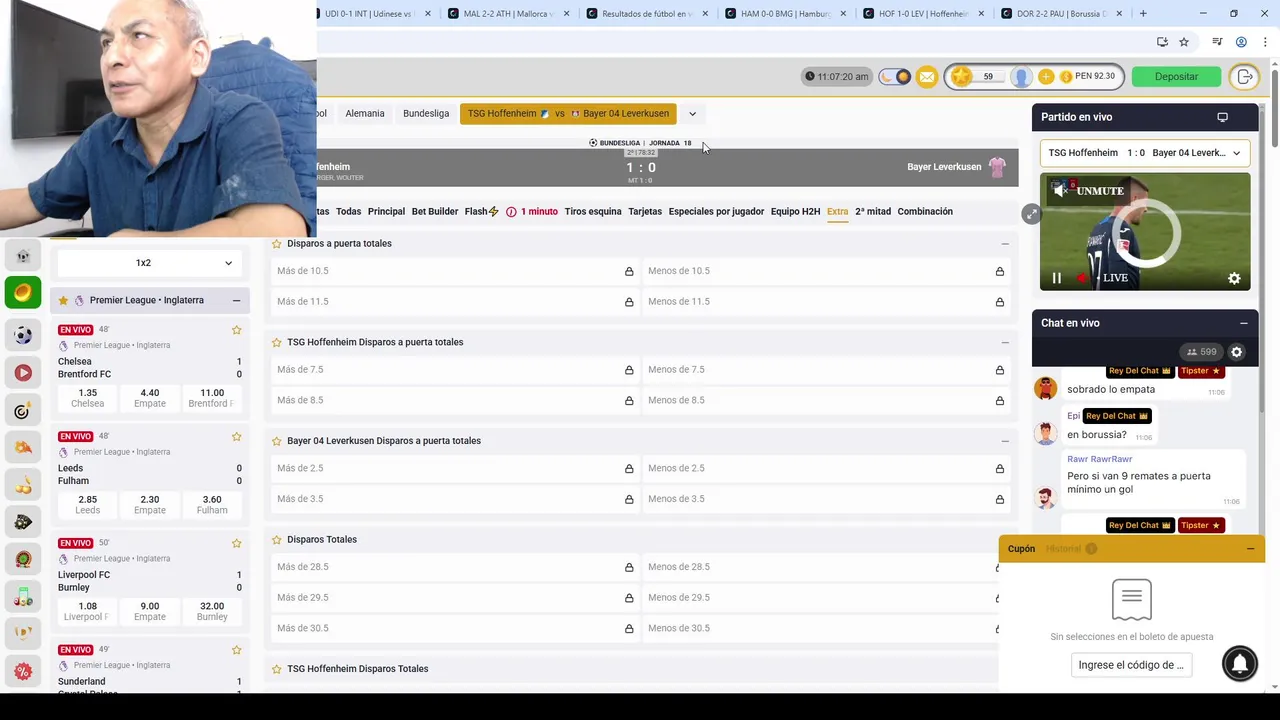The width and height of the screenshot is (1280, 720).
Task: Open Partido en vivo monitor icon
Action: (x=1222, y=117)
